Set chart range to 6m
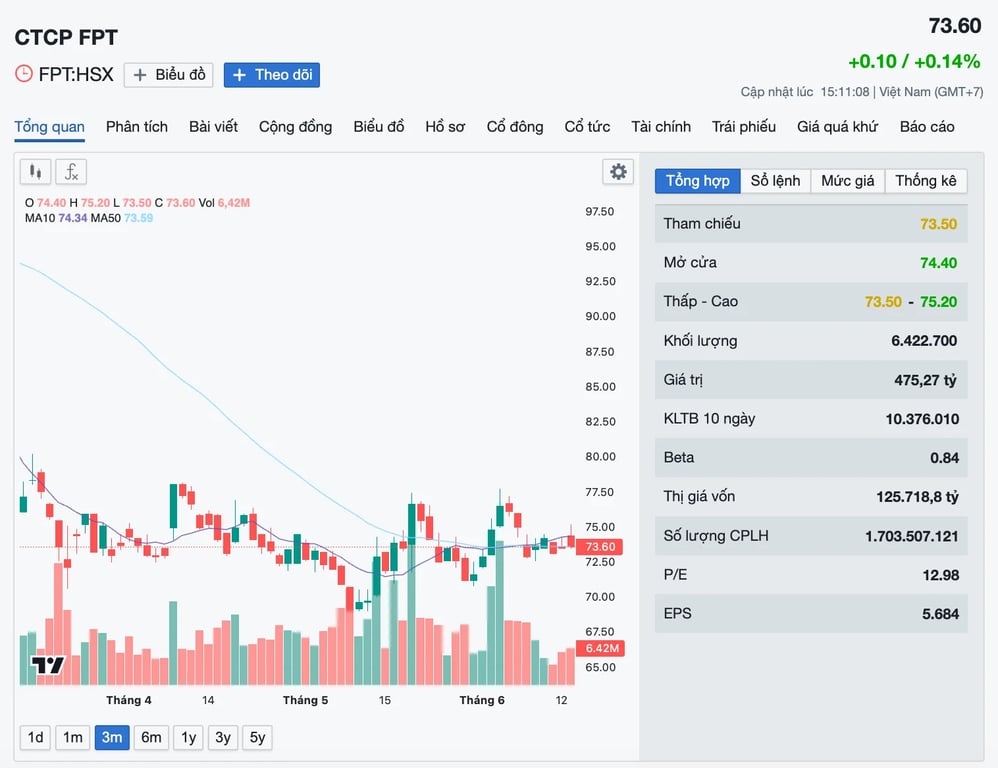The width and height of the screenshot is (998, 768). coord(151,737)
